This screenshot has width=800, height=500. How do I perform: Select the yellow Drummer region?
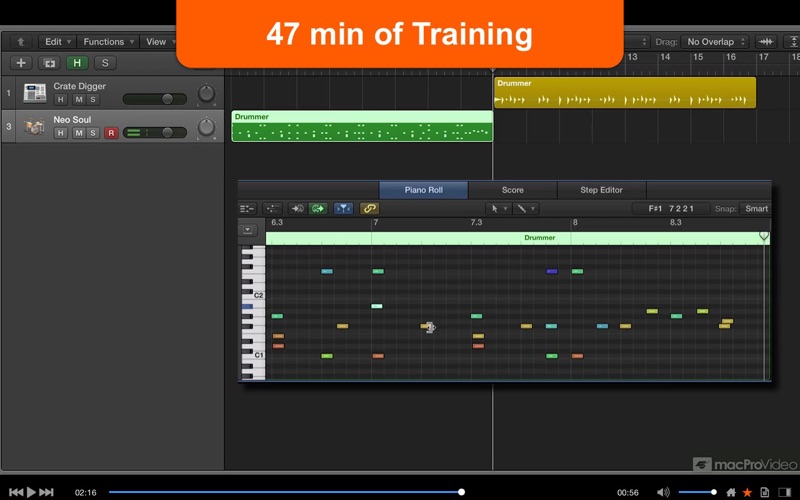point(625,92)
